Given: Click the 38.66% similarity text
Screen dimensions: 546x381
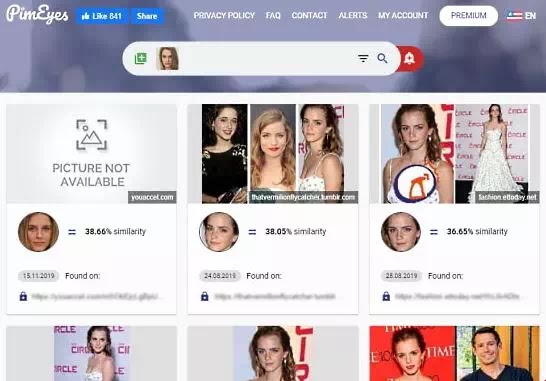Looking at the screenshot, I should 115,232.
